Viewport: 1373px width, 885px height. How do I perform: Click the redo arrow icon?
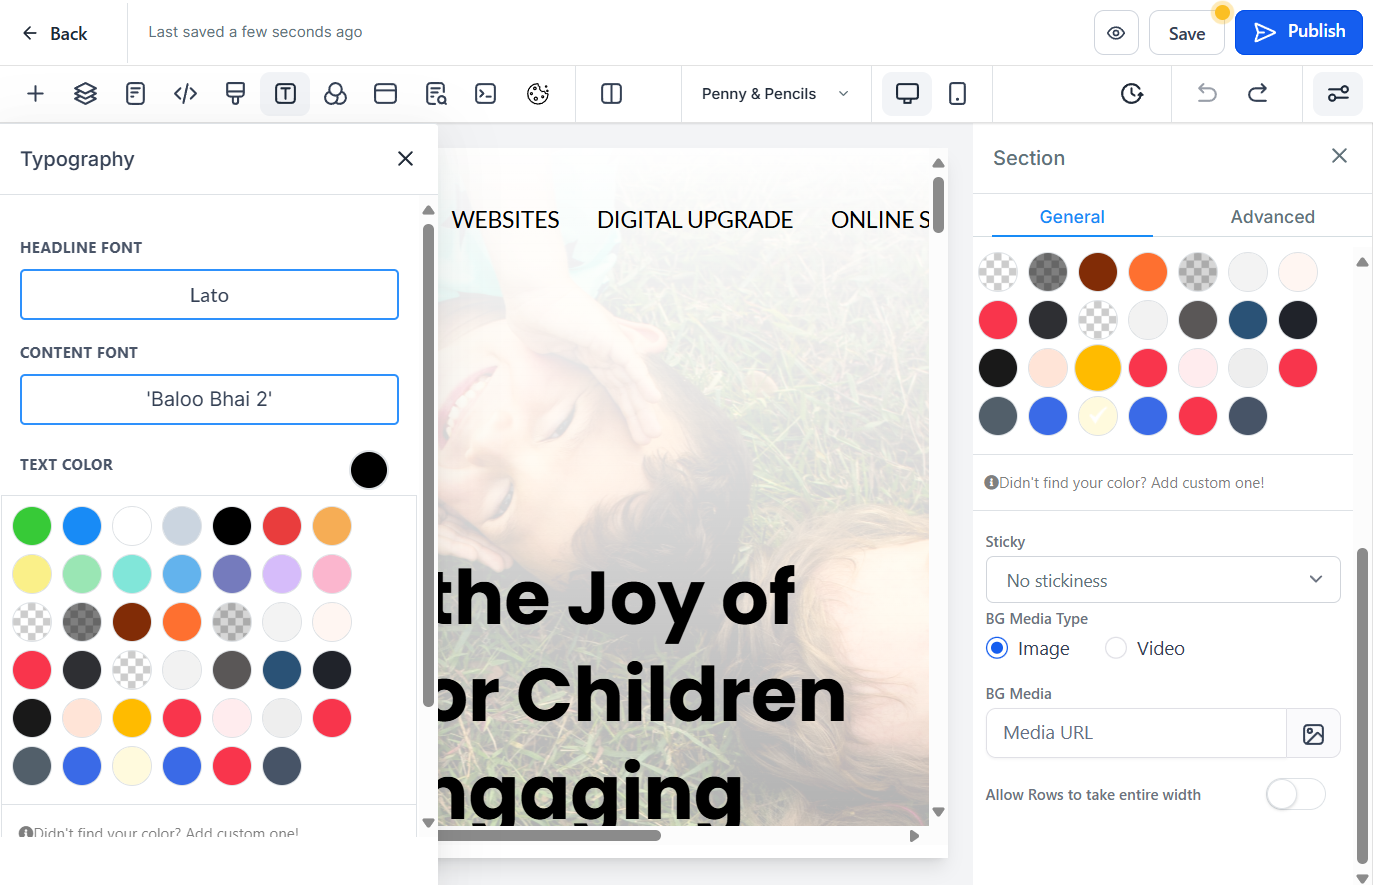(1258, 94)
